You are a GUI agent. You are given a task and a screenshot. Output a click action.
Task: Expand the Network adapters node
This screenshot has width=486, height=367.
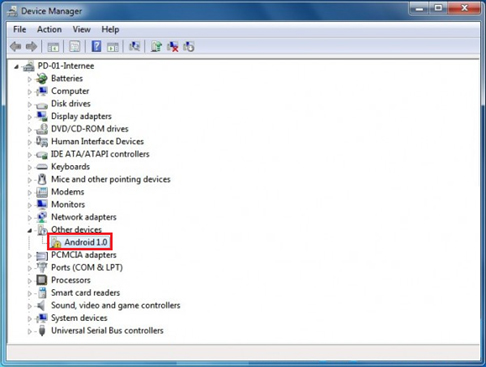click(29, 218)
